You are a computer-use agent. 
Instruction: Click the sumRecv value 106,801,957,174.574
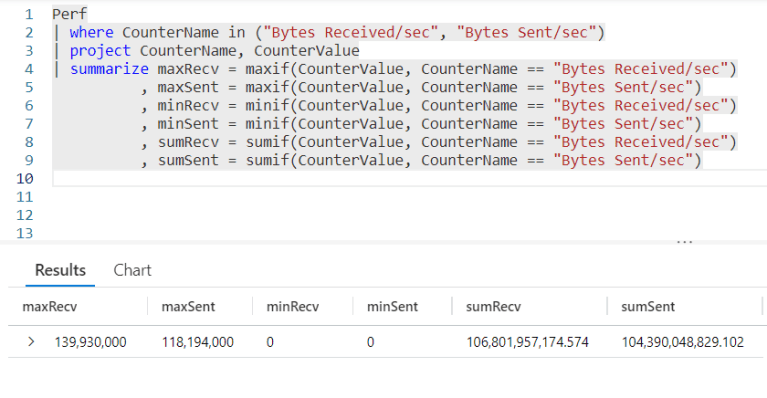tap(527, 342)
